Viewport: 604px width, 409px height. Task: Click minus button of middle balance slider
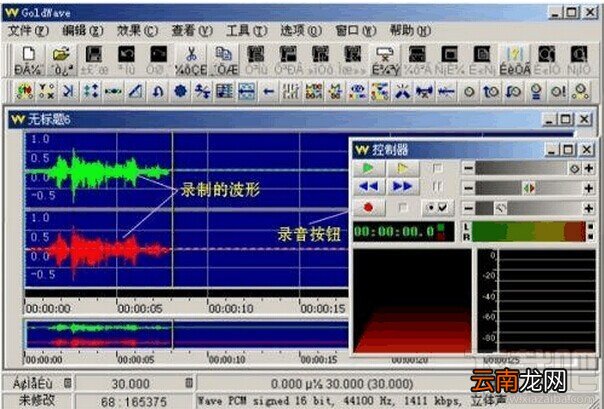pyautogui.click(x=468, y=188)
